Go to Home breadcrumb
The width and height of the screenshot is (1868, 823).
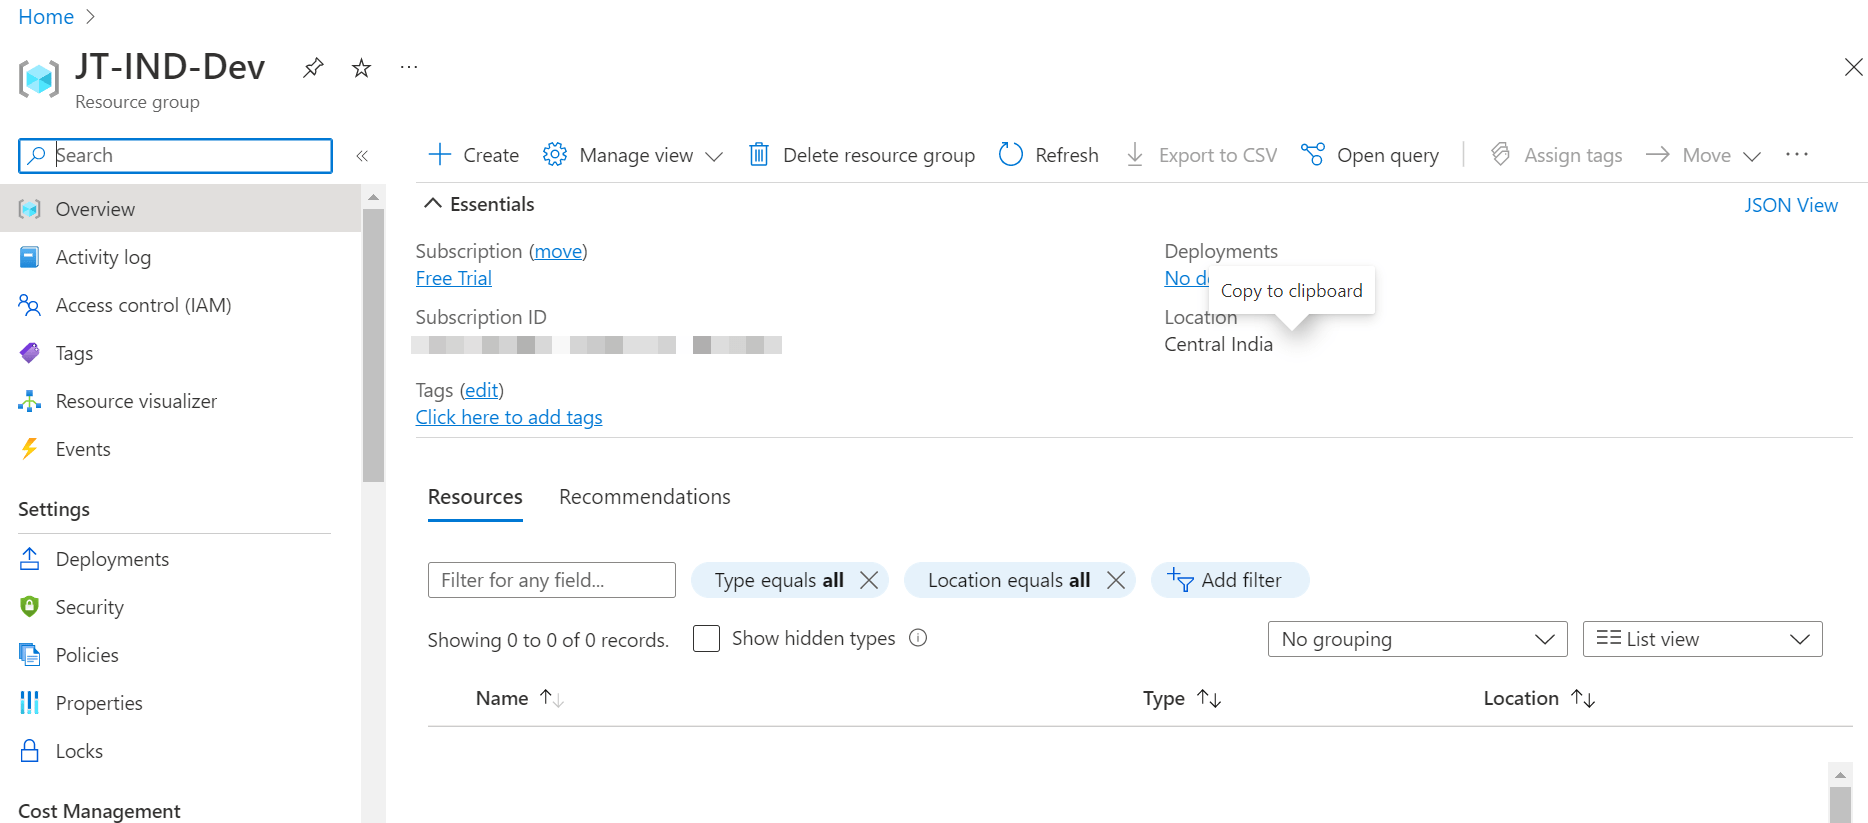[x=46, y=17]
